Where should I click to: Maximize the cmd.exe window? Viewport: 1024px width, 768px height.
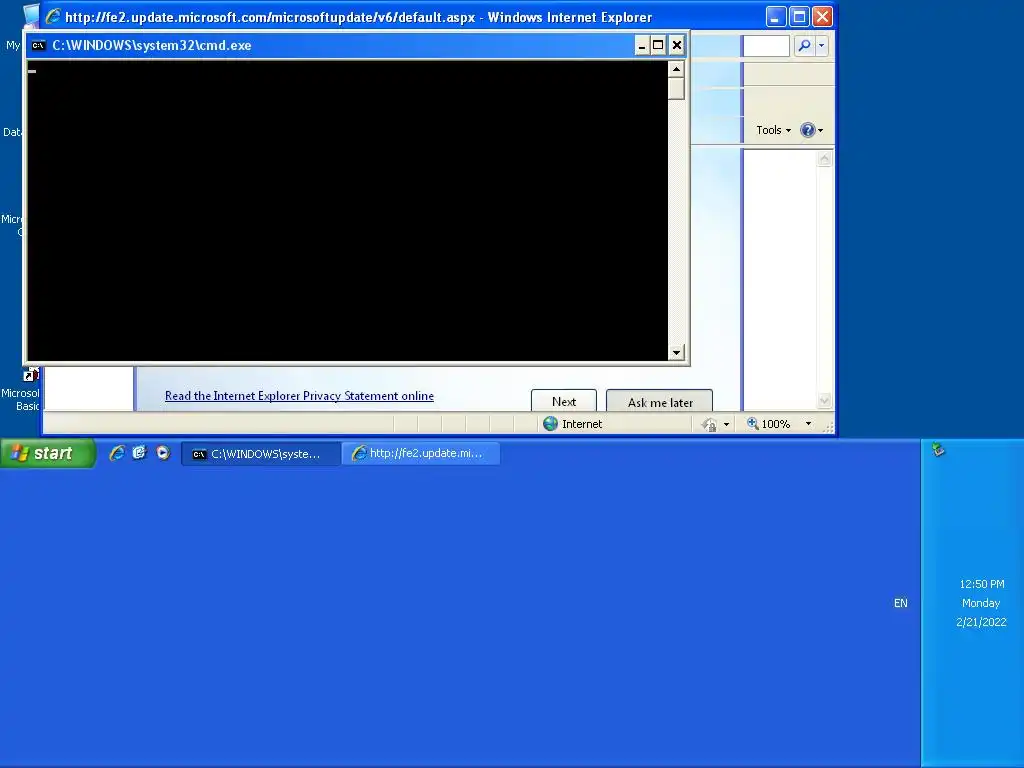[658, 45]
